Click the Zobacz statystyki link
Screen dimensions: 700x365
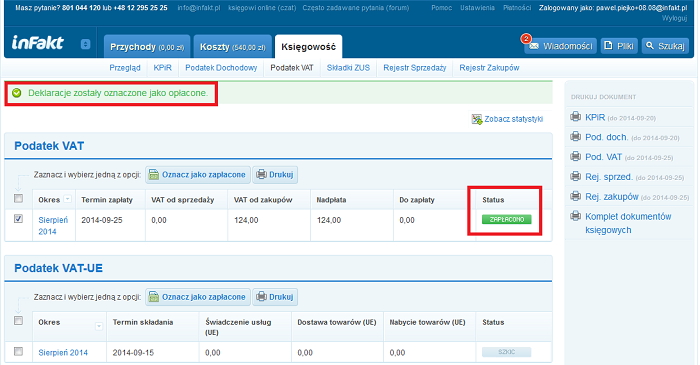tap(514, 119)
